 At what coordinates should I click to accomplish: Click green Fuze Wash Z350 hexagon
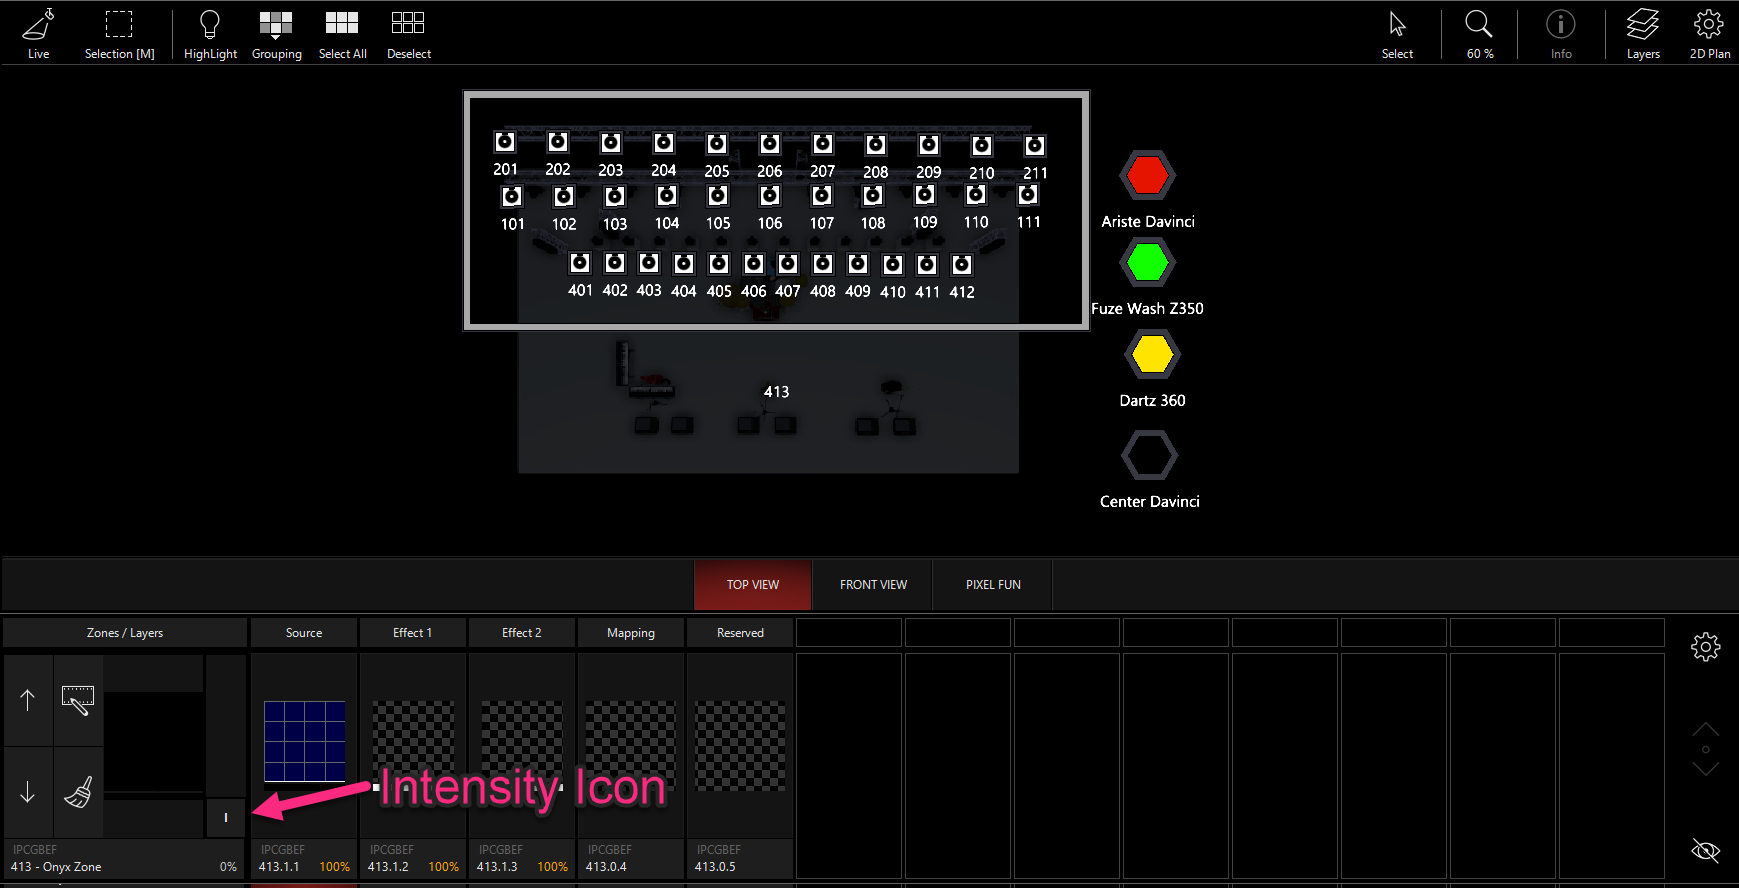(x=1147, y=263)
